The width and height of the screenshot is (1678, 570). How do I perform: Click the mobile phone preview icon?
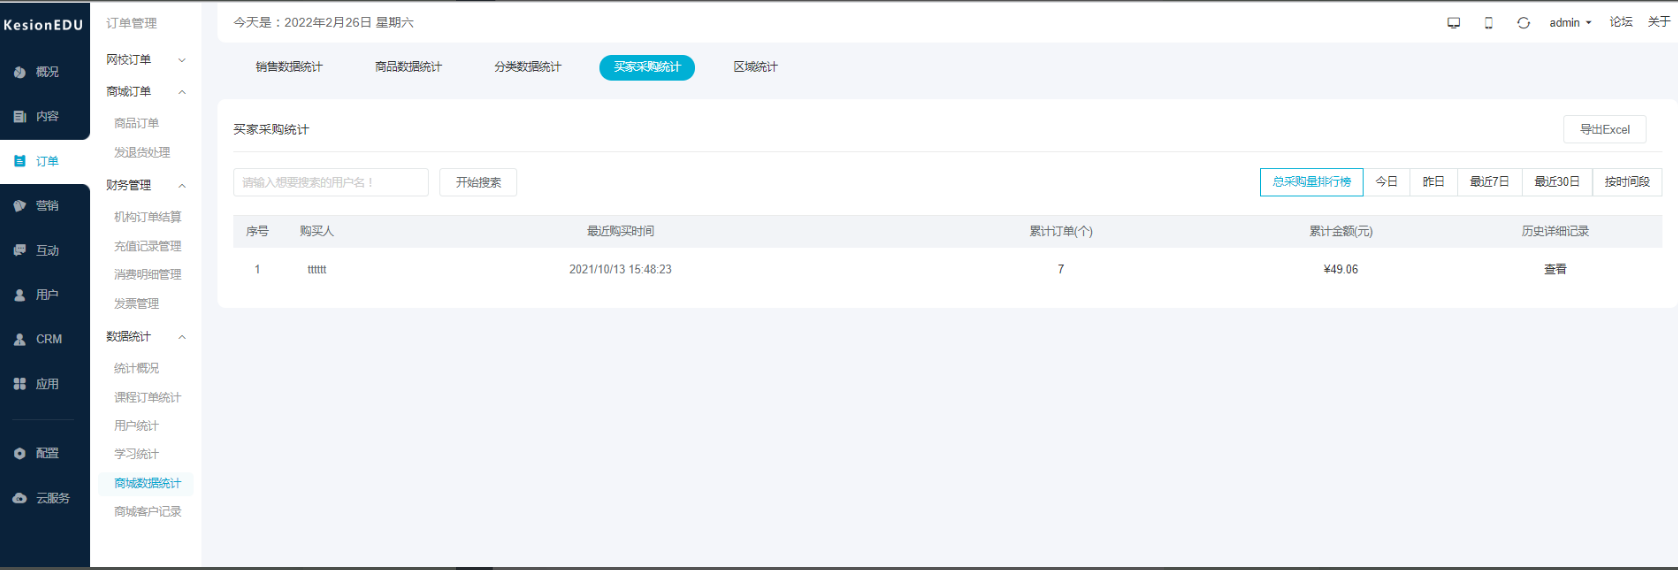click(1489, 23)
